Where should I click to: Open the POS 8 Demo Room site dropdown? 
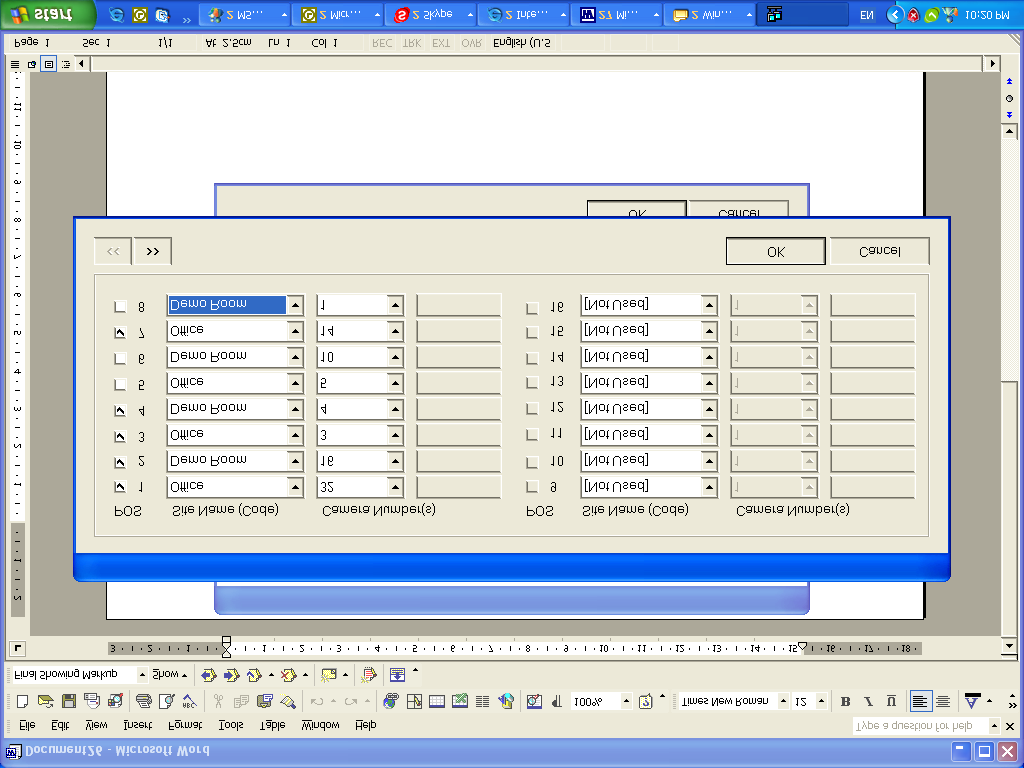[295, 305]
